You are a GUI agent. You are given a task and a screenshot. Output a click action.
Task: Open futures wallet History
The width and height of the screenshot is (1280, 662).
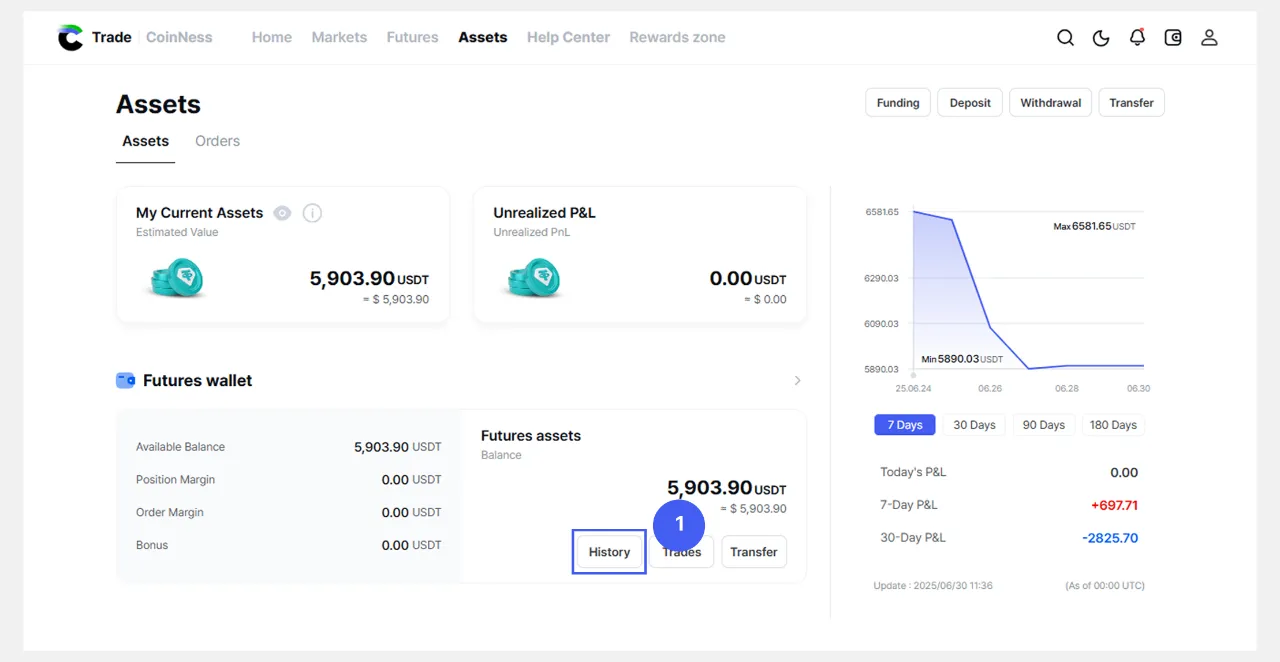click(609, 552)
